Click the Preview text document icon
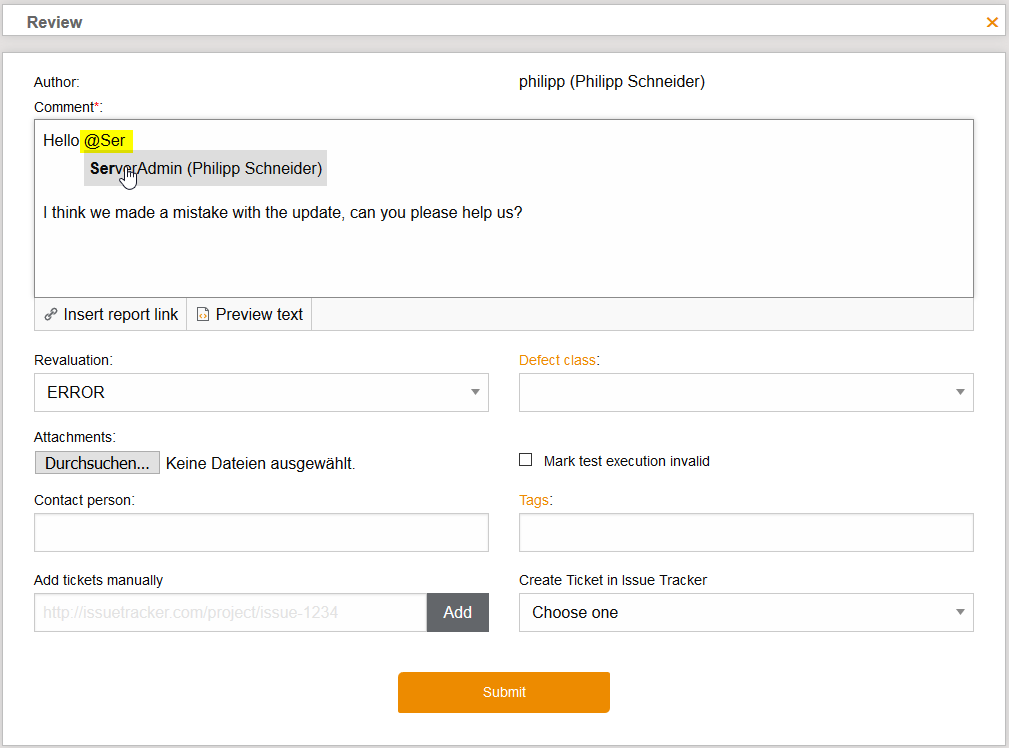Image resolution: width=1009 pixels, height=748 pixels. [203, 315]
